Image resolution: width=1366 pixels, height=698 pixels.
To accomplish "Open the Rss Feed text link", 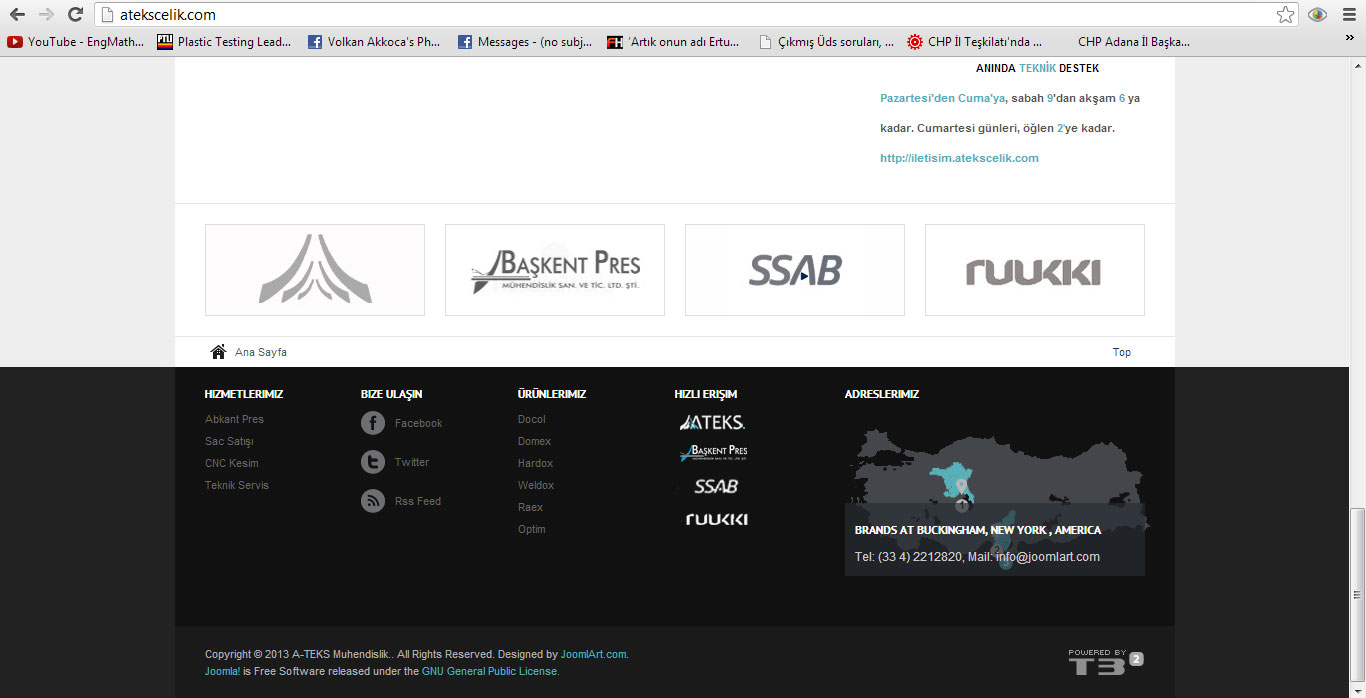I will [417, 501].
